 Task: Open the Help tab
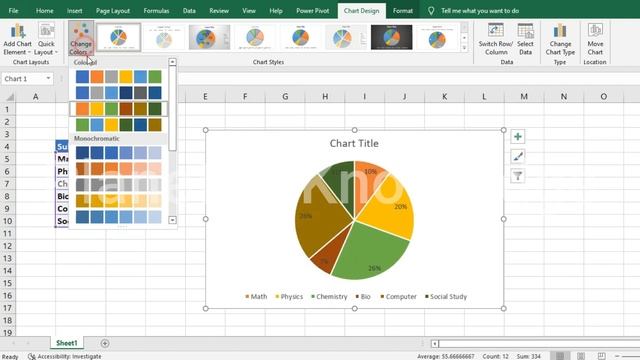(x=276, y=11)
